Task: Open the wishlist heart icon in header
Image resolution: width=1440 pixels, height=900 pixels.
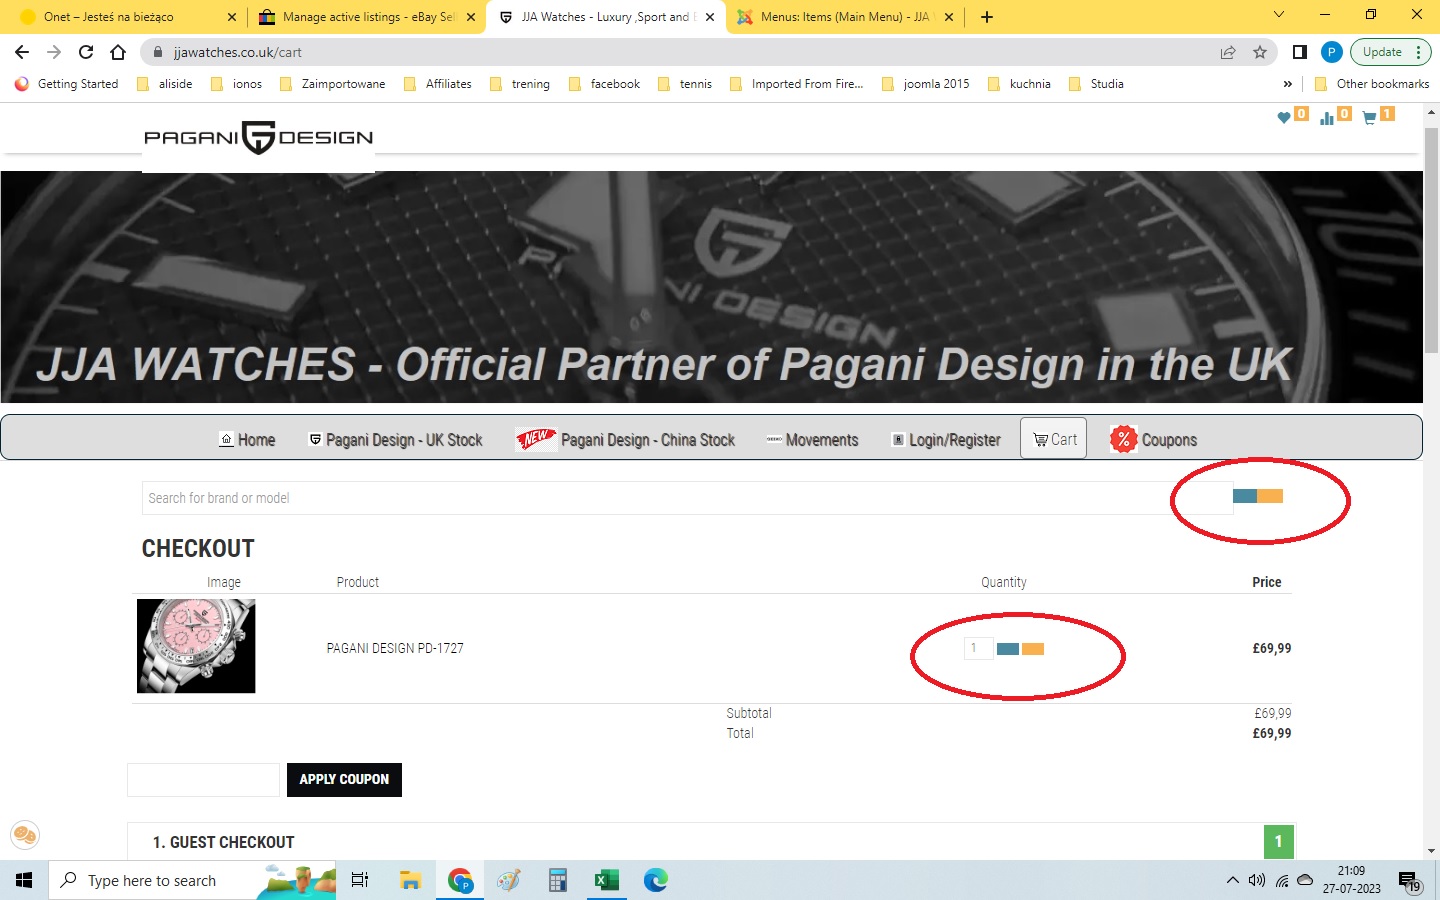Action: (x=1284, y=118)
